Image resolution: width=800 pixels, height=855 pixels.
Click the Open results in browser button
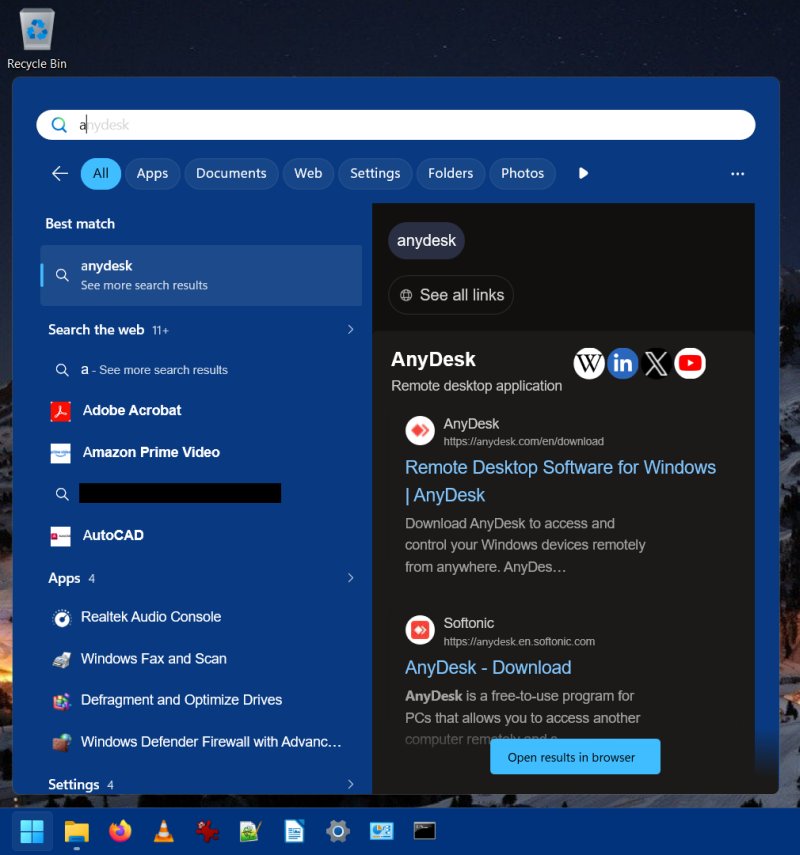point(575,757)
